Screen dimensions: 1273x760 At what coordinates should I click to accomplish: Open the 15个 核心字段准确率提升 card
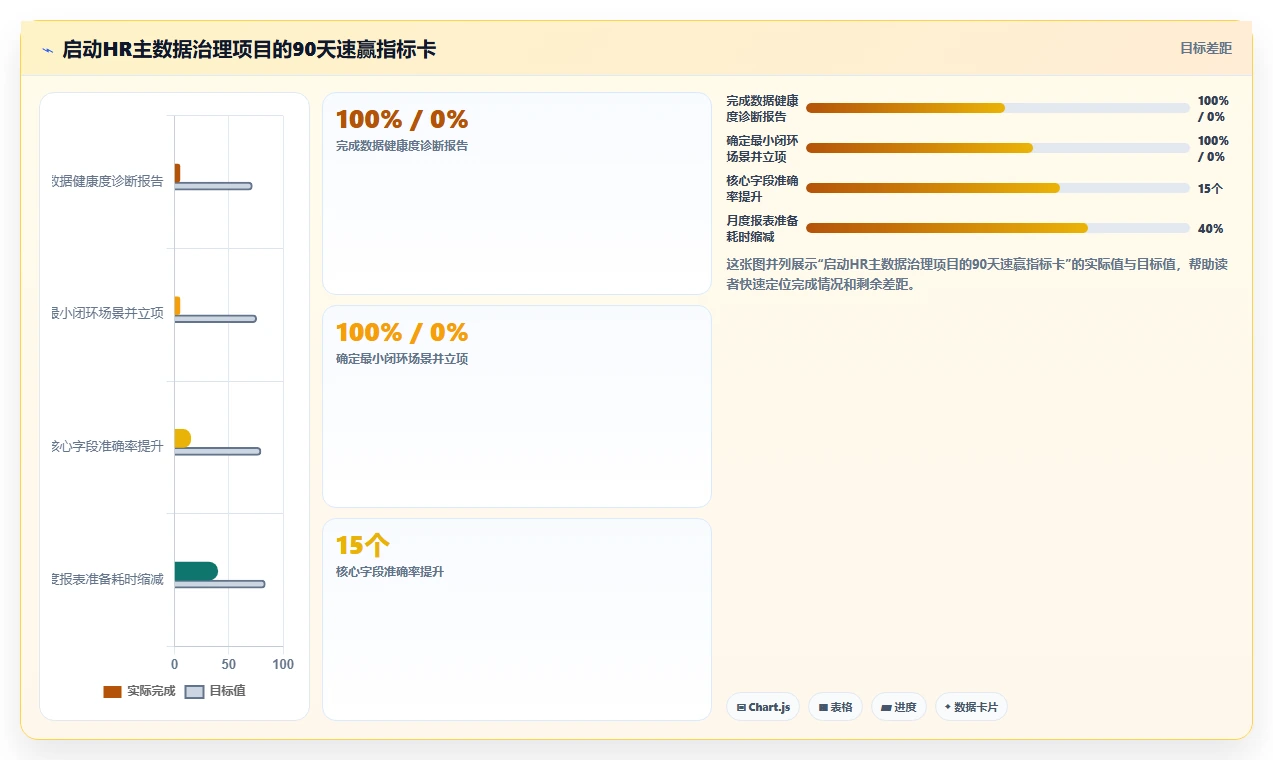click(516, 619)
